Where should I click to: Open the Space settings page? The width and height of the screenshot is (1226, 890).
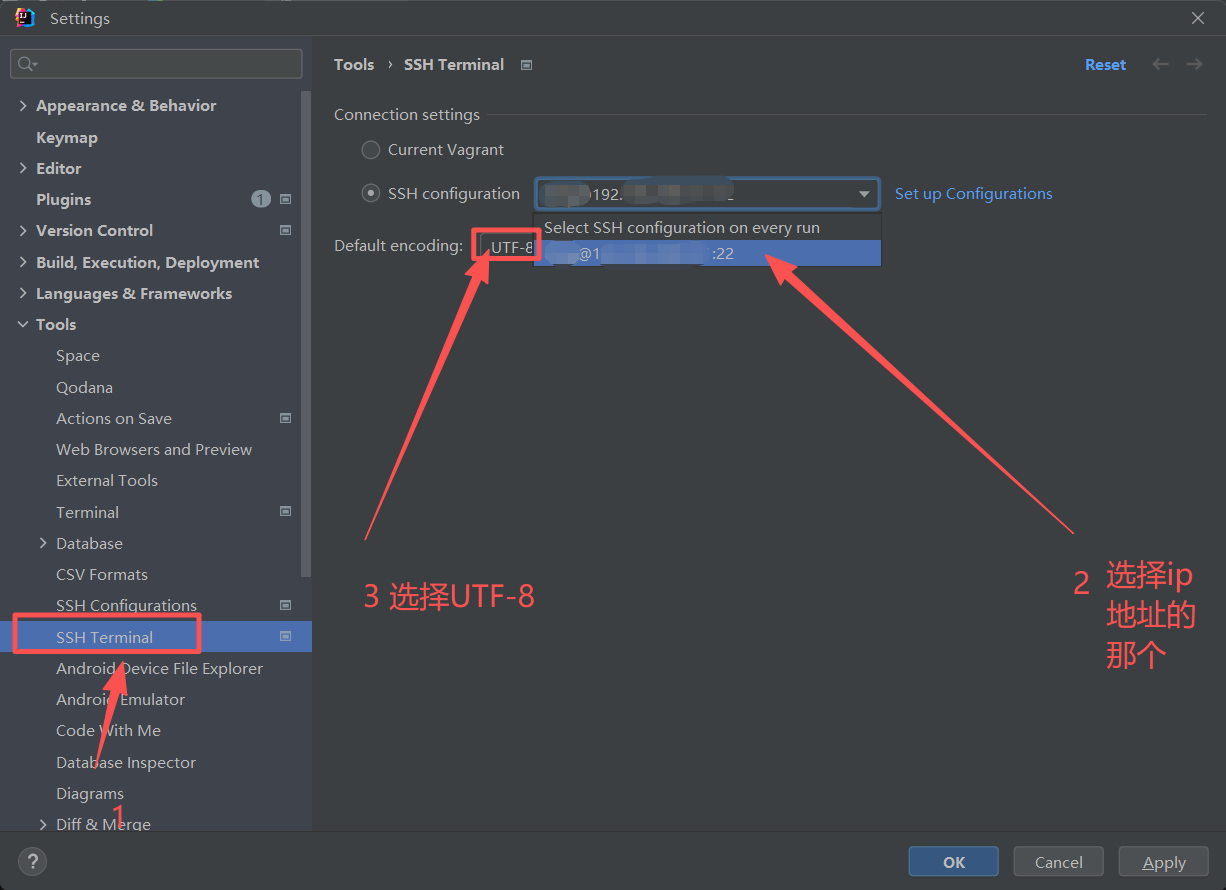(78, 355)
